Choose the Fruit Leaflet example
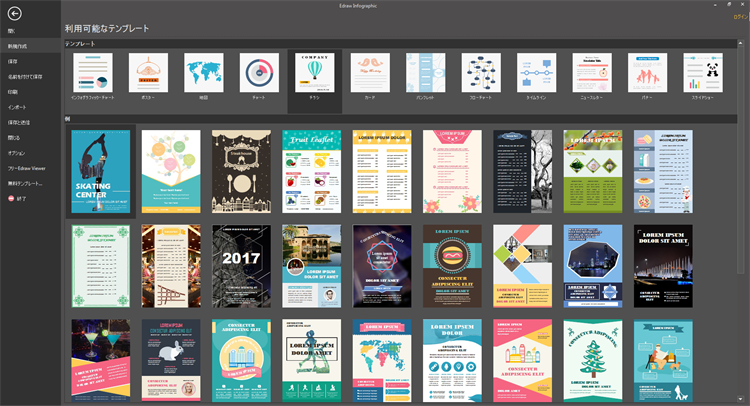The image size is (750, 406). point(311,172)
